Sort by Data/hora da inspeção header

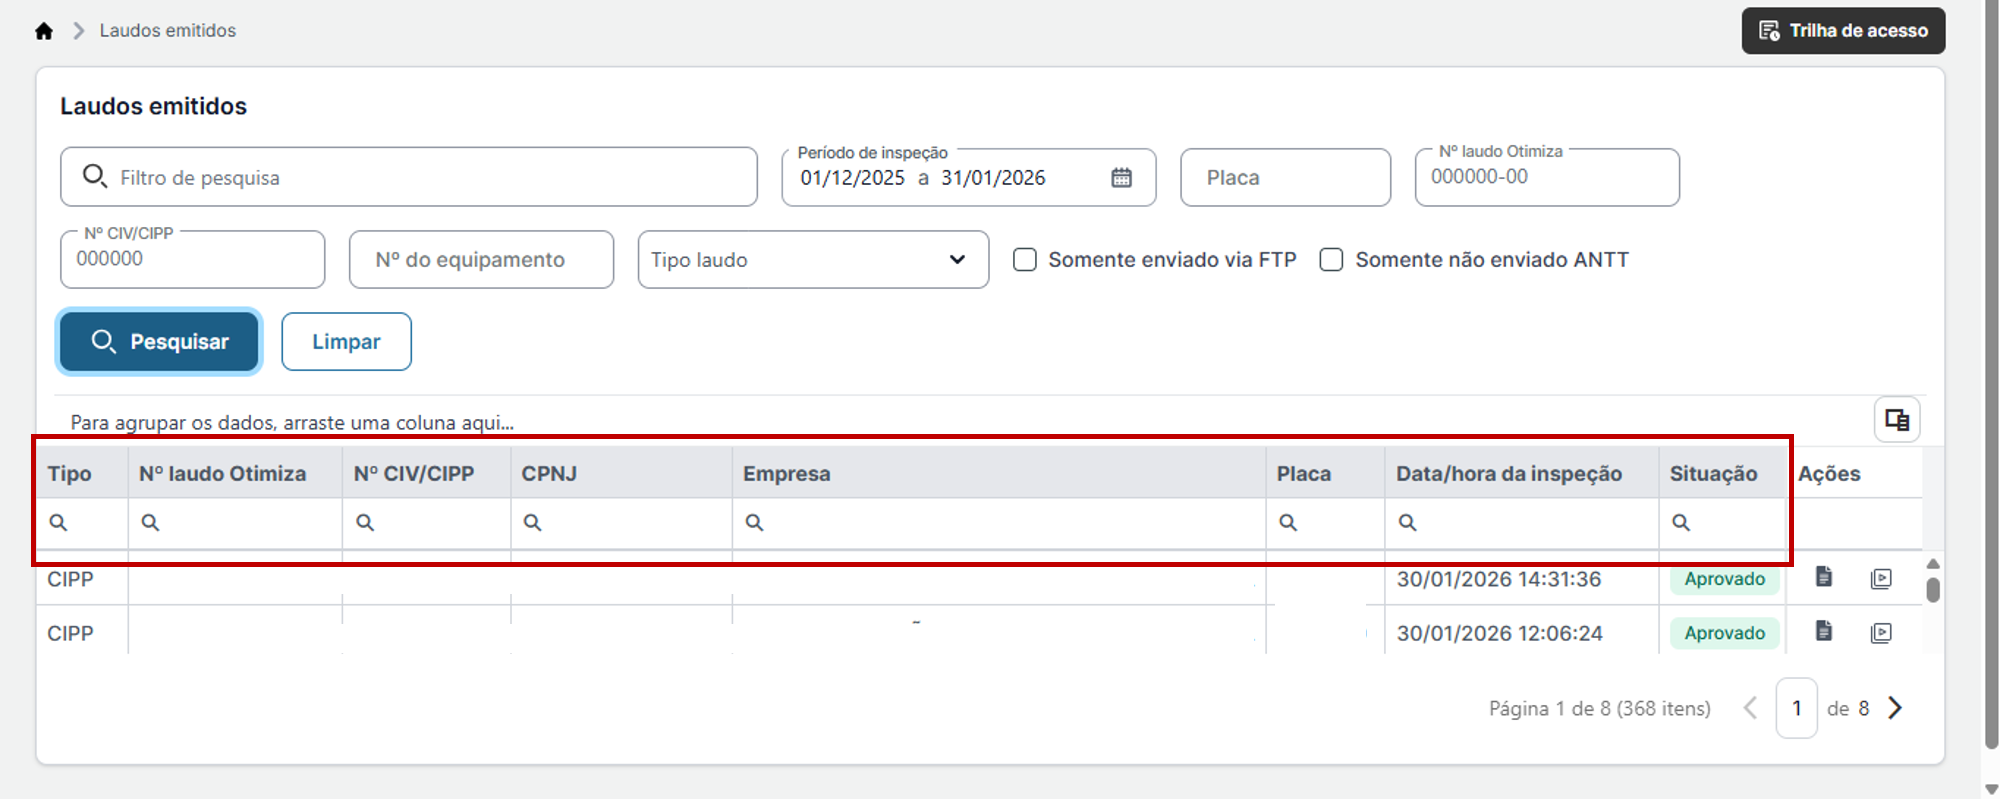pyautogui.click(x=1522, y=473)
